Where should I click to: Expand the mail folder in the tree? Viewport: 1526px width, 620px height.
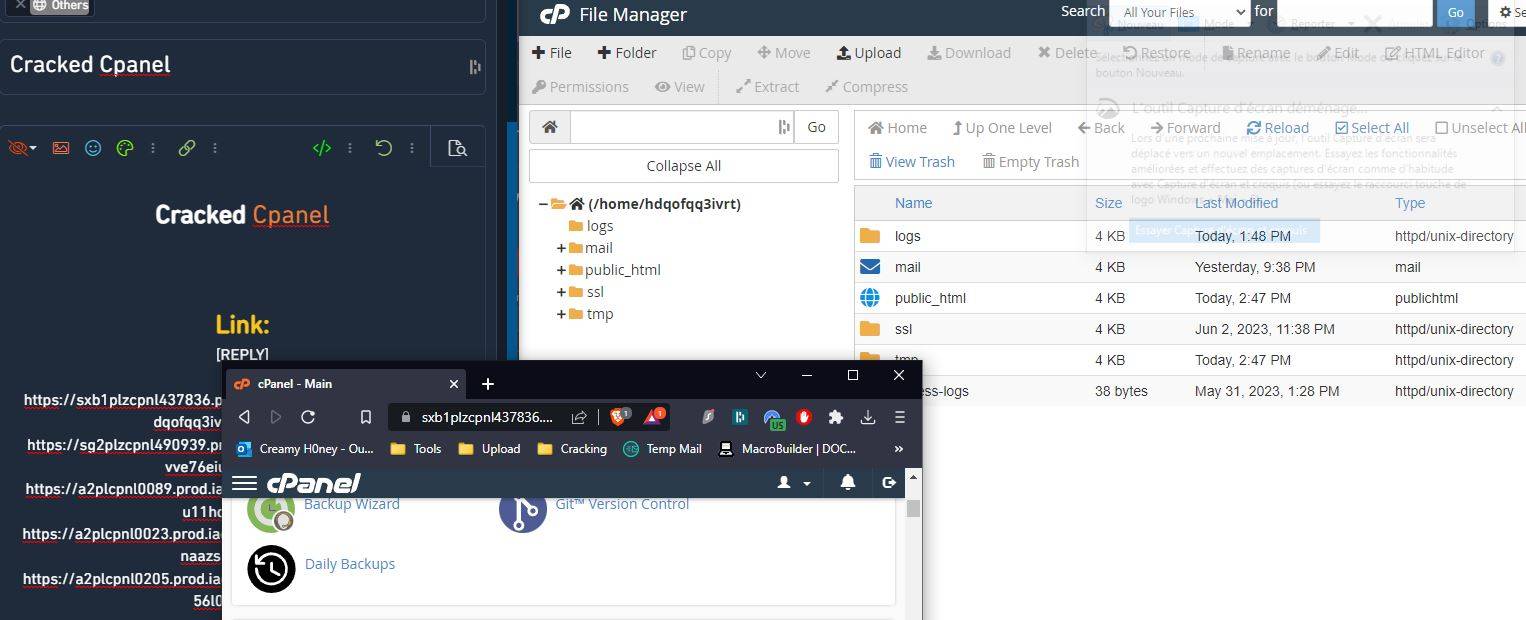(x=562, y=248)
